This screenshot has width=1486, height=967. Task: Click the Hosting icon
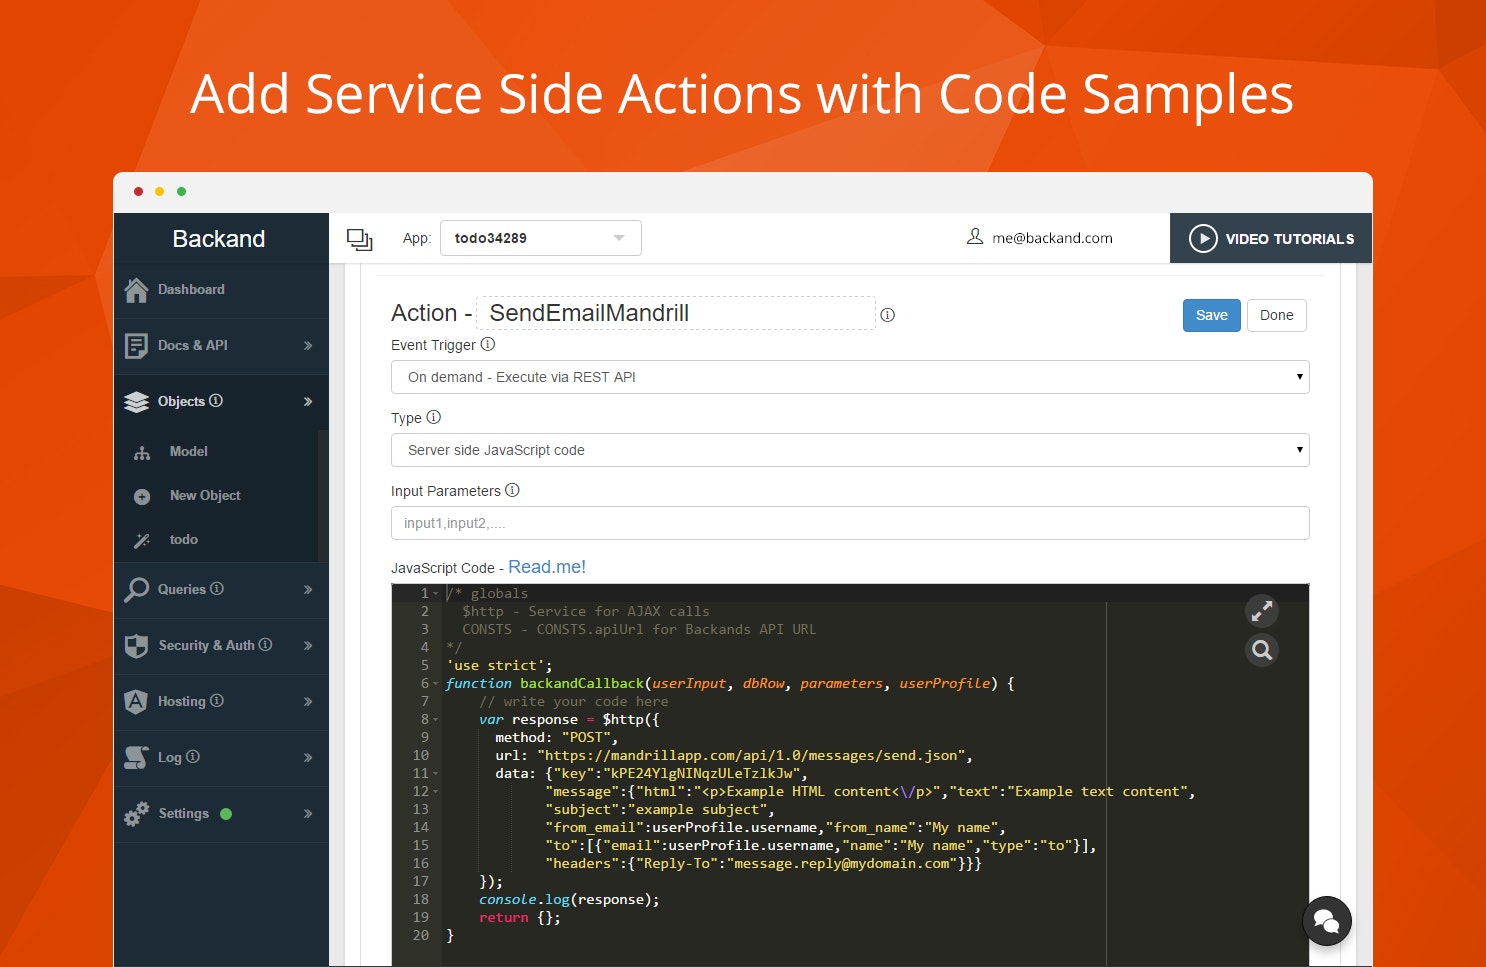point(136,702)
